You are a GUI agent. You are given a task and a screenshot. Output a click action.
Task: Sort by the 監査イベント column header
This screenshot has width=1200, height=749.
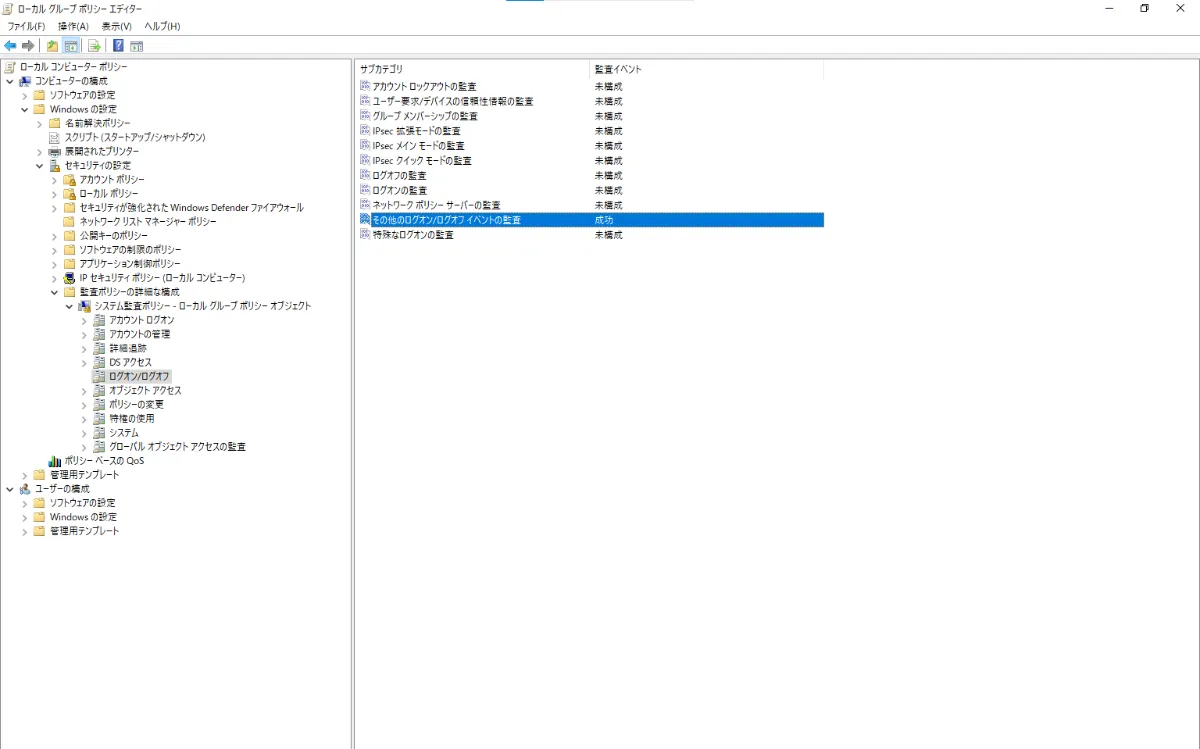pyautogui.click(x=706, y=70)
